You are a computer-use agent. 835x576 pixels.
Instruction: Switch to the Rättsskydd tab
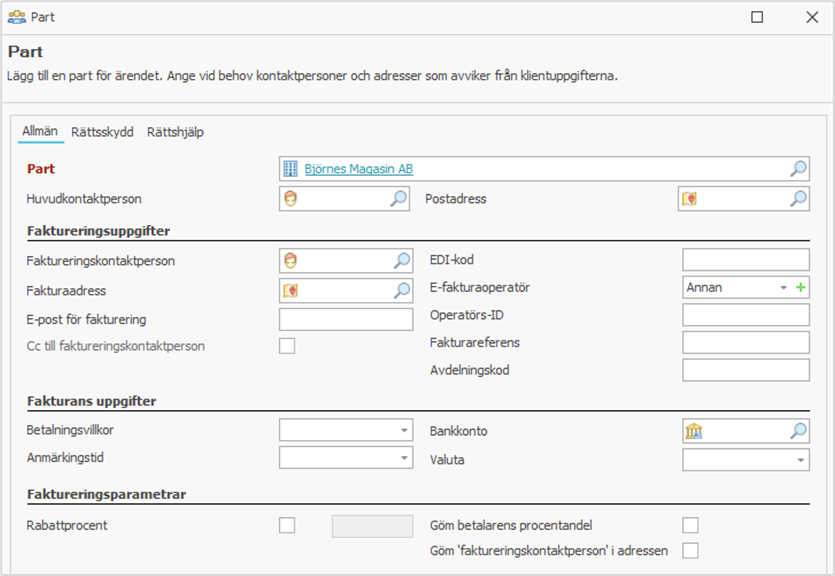(102, 132)
